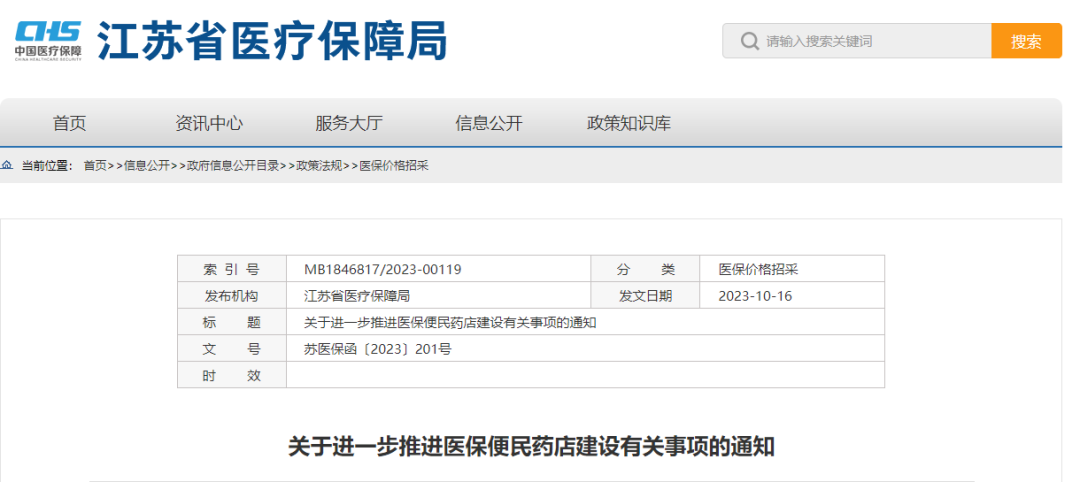Viewport: 1080px width, 482px height.
Task: Click the 发布机构 table label
Action: 231,296
